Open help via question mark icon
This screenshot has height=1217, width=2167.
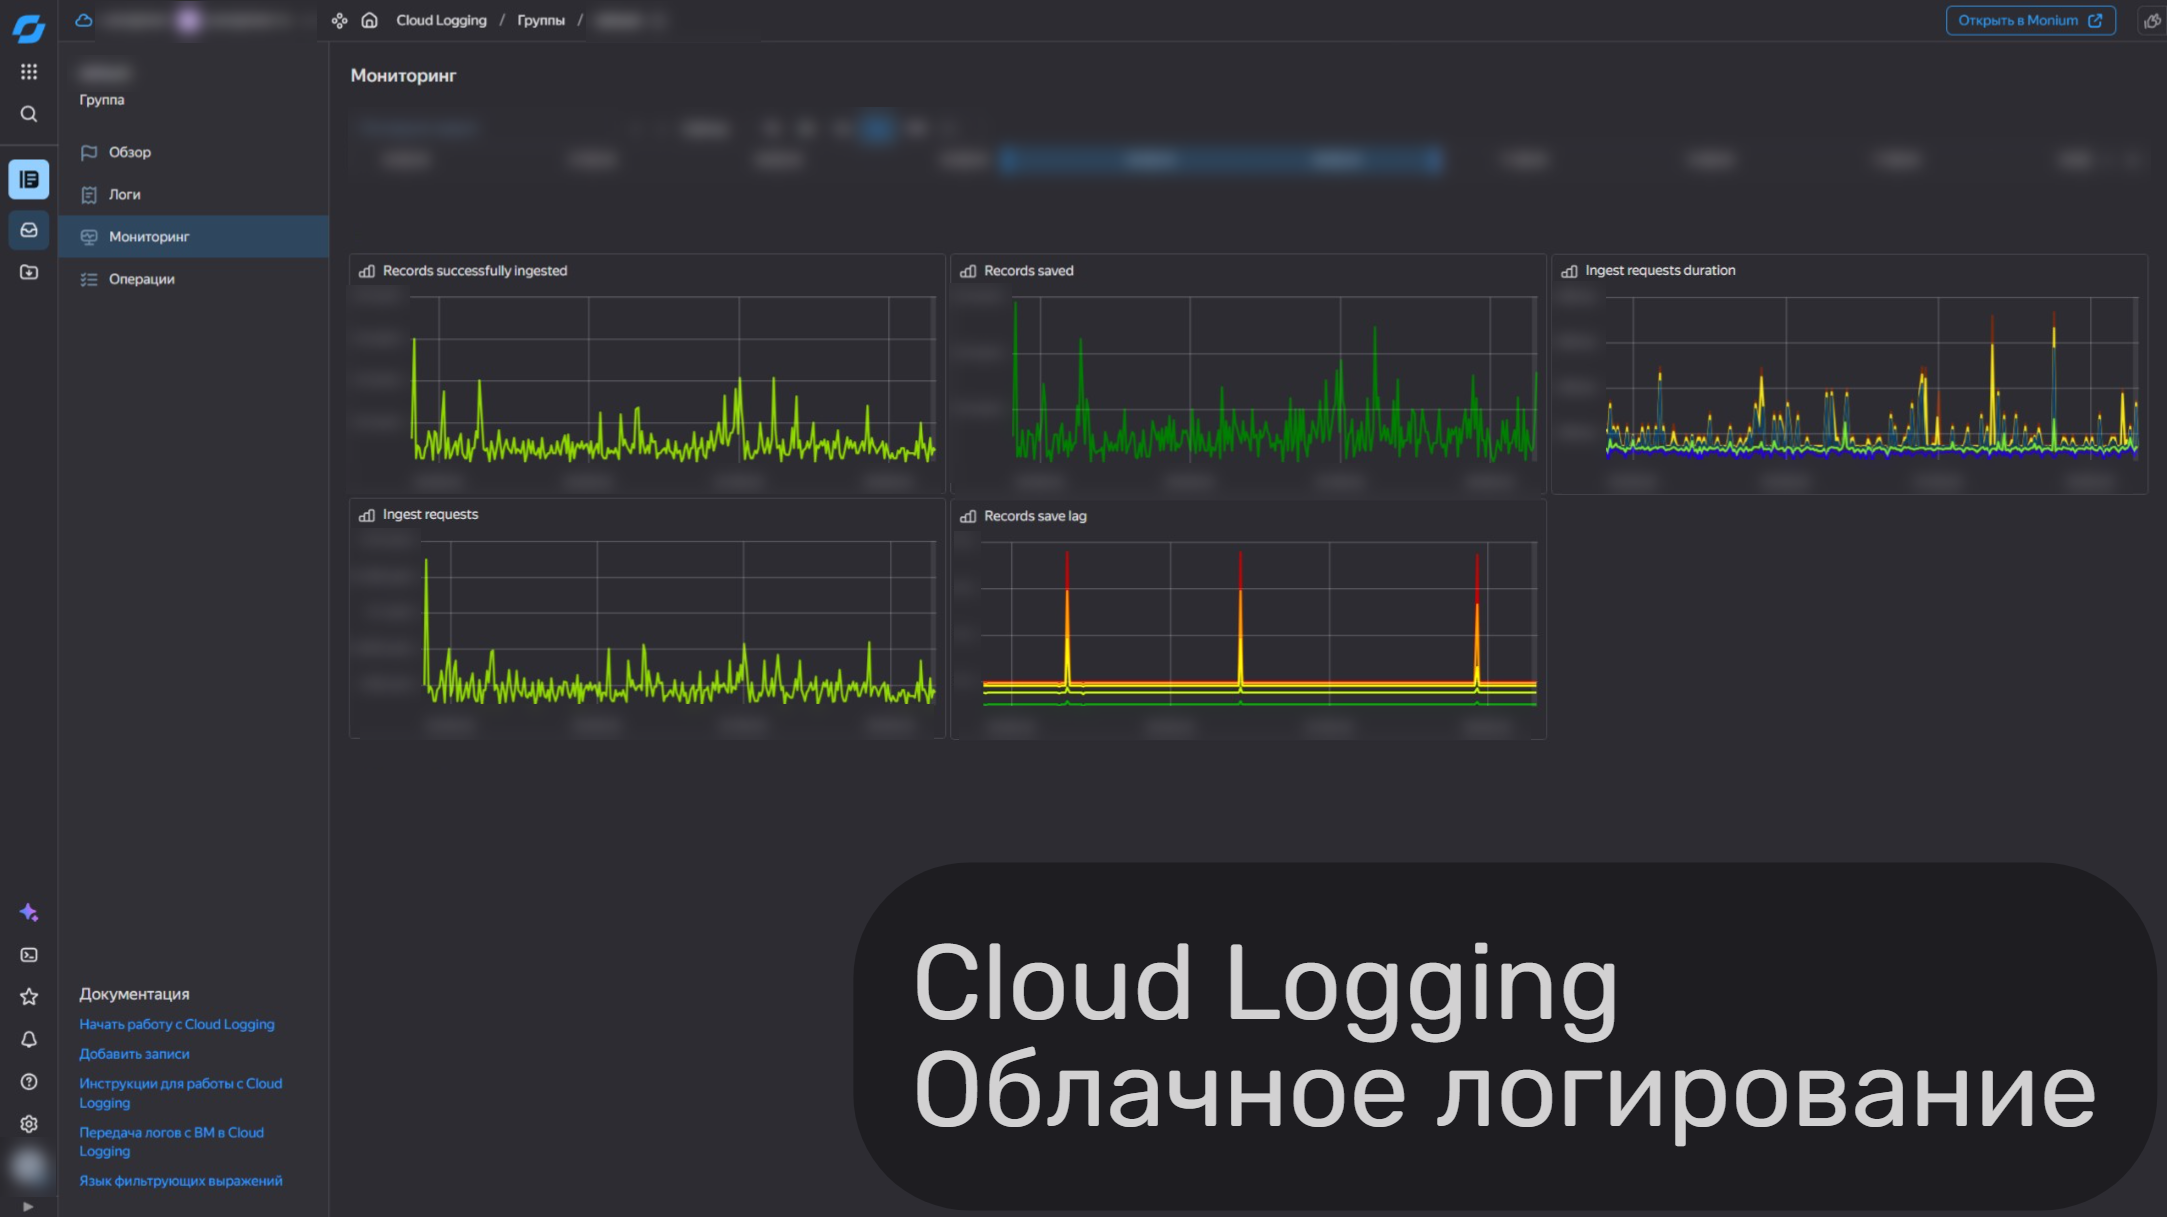[x=29, y=1082]
